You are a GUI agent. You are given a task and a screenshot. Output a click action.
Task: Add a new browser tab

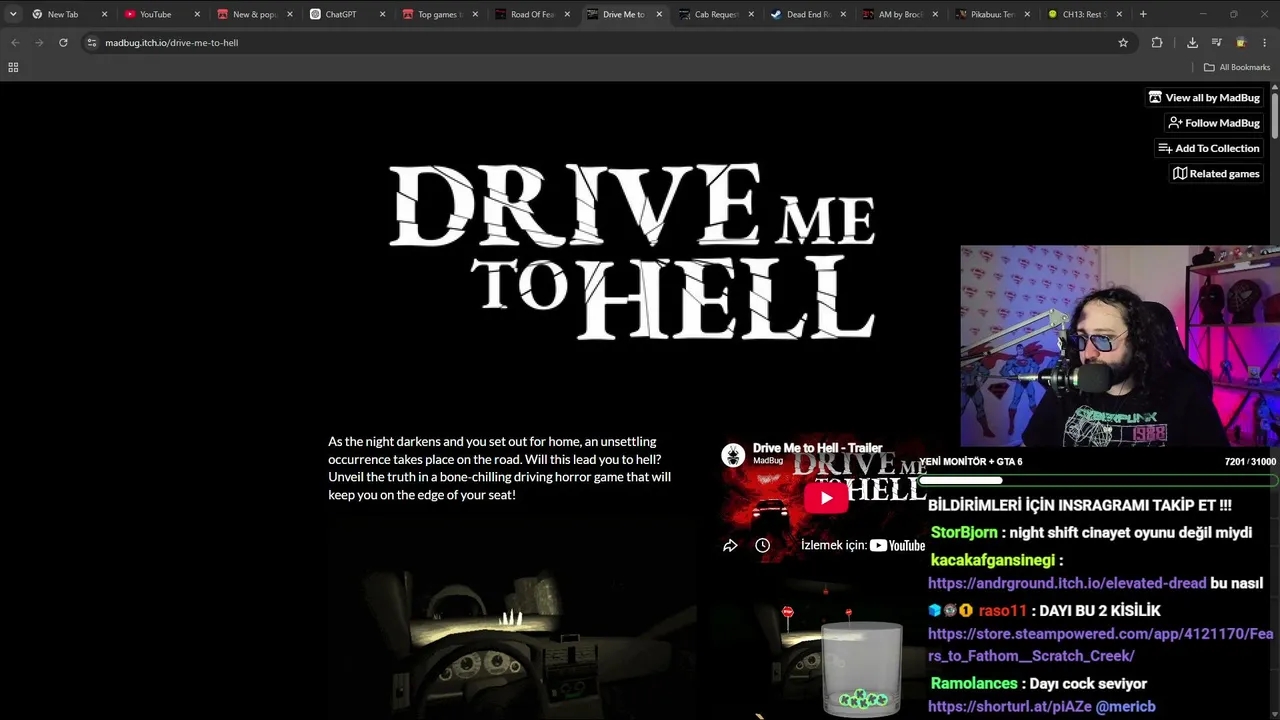click(x=1143, y=14)
